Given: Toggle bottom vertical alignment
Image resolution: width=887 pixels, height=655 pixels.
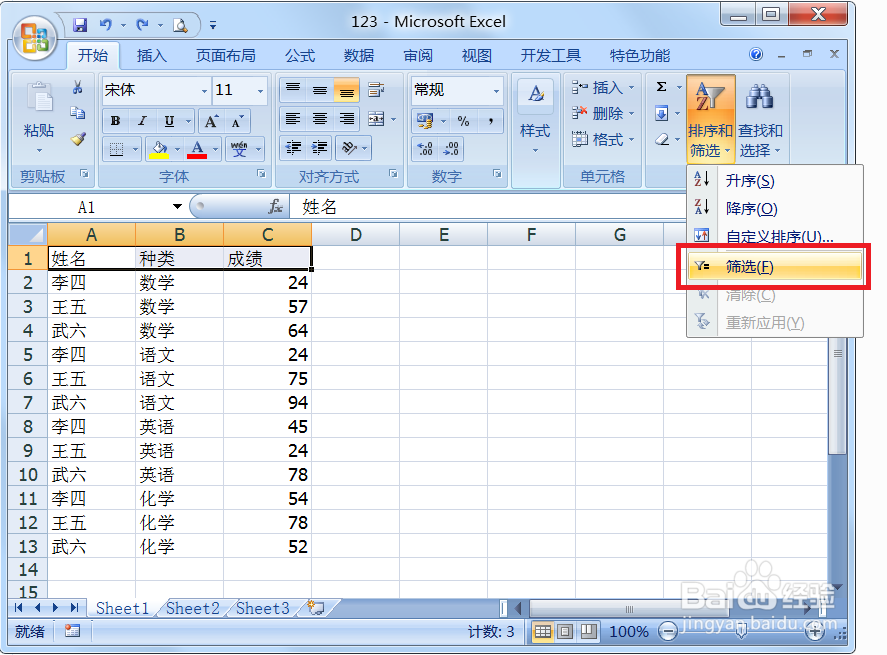Looking at the screenshot, I should tap(347, 89).
